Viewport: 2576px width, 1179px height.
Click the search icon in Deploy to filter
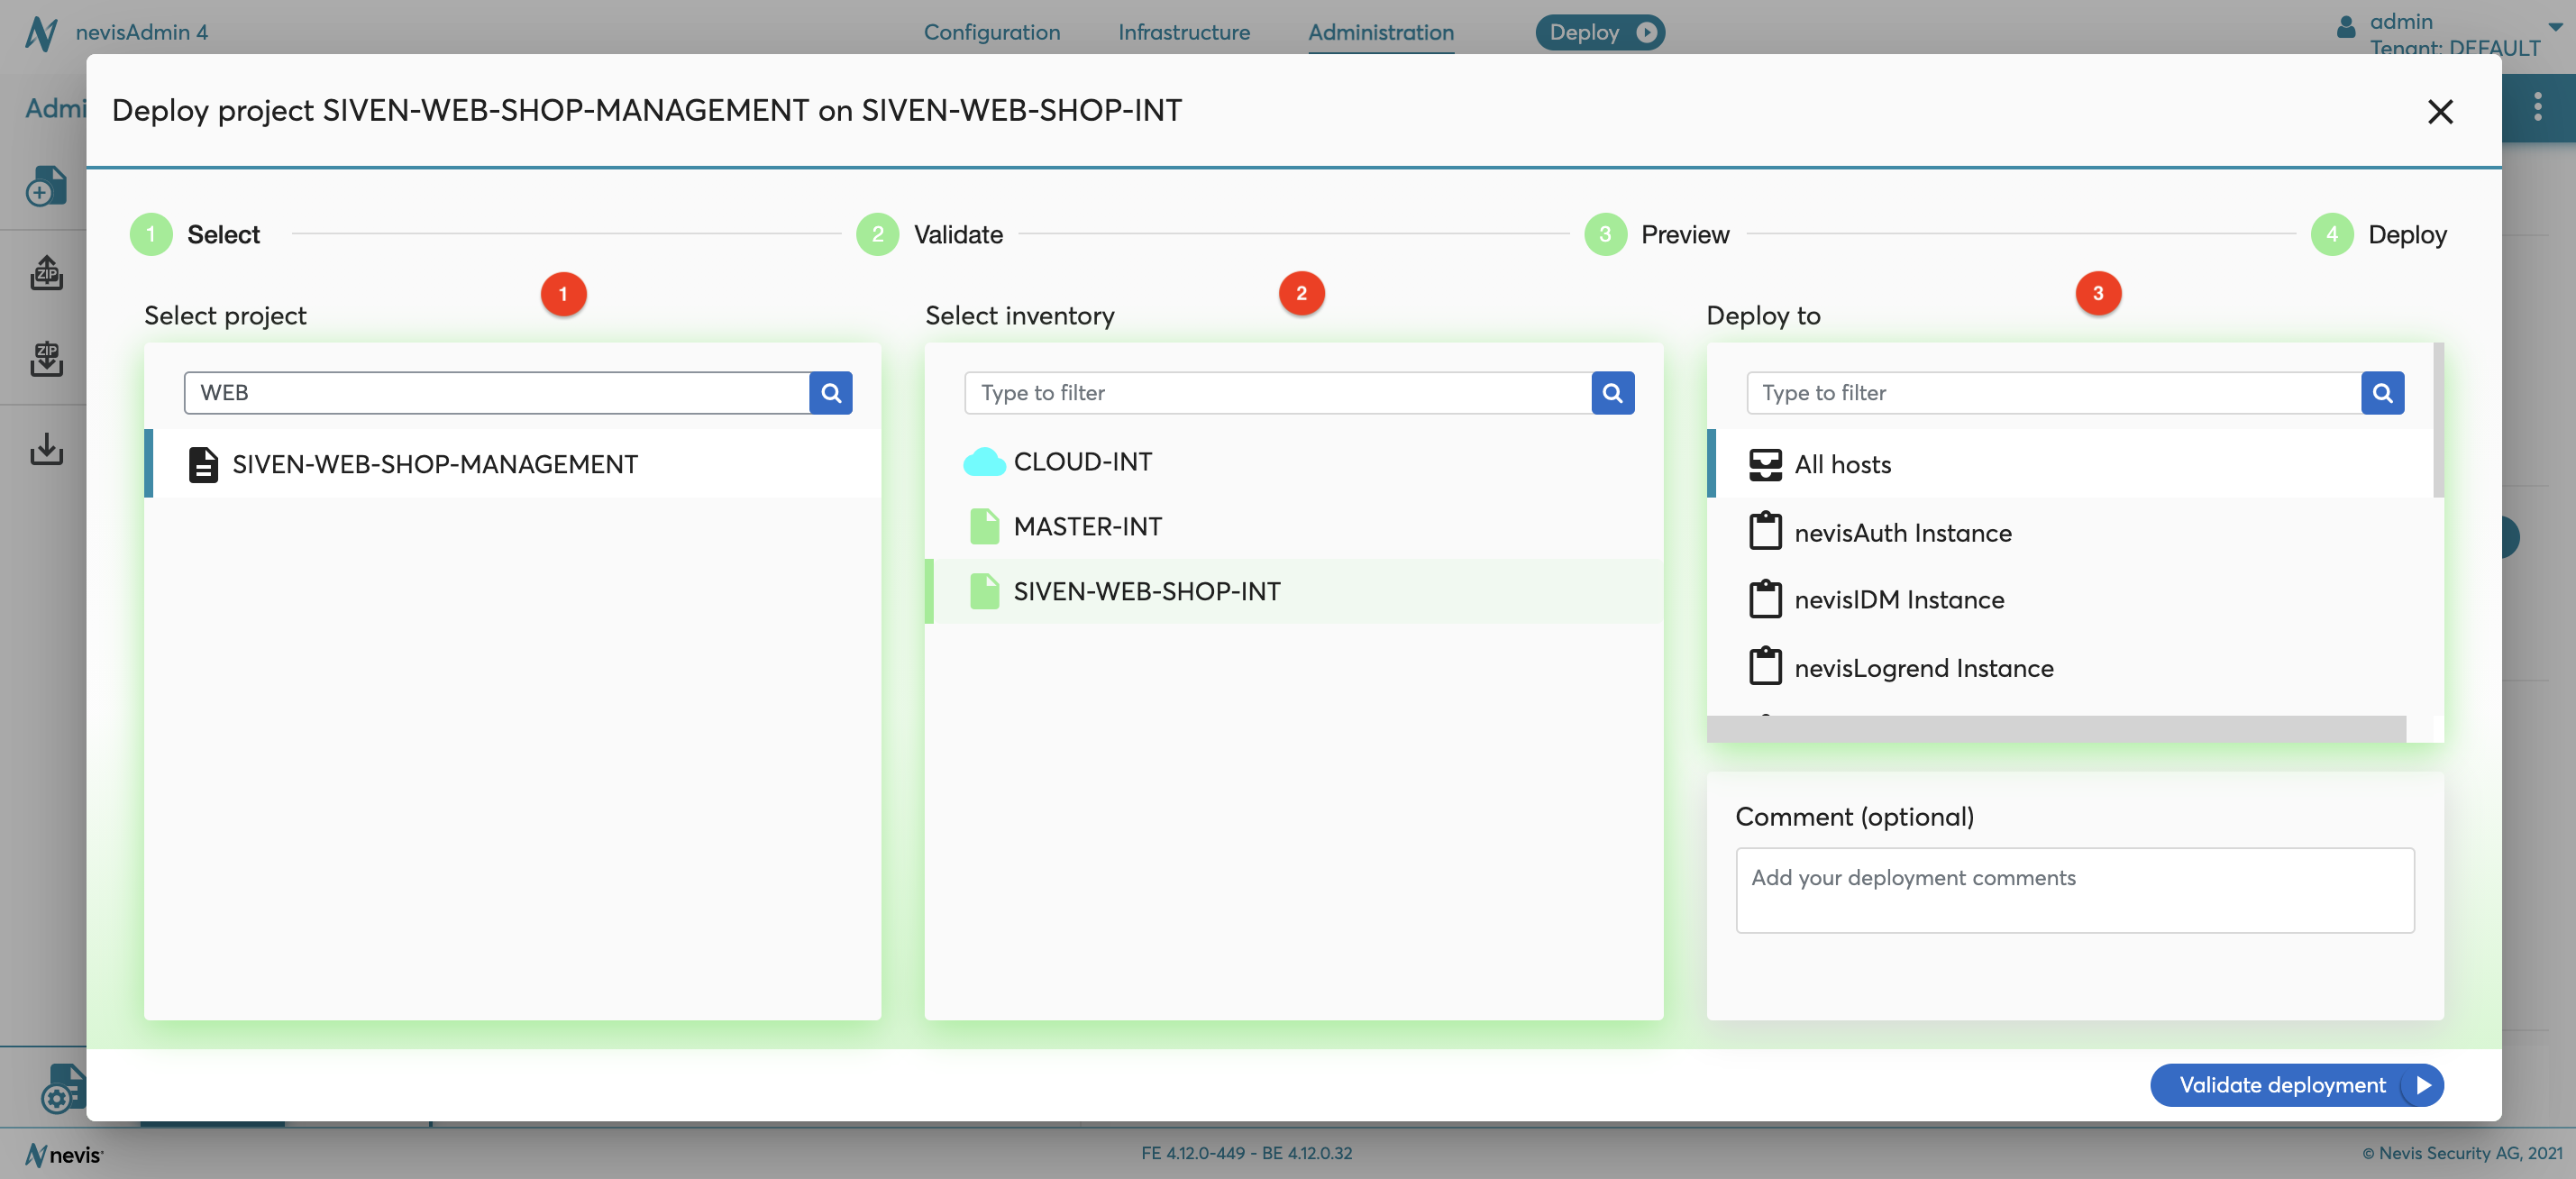[2382, 393]
